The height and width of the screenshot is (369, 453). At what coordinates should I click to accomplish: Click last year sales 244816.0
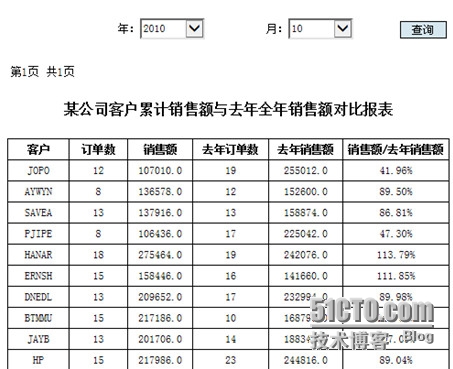(306, 360)
